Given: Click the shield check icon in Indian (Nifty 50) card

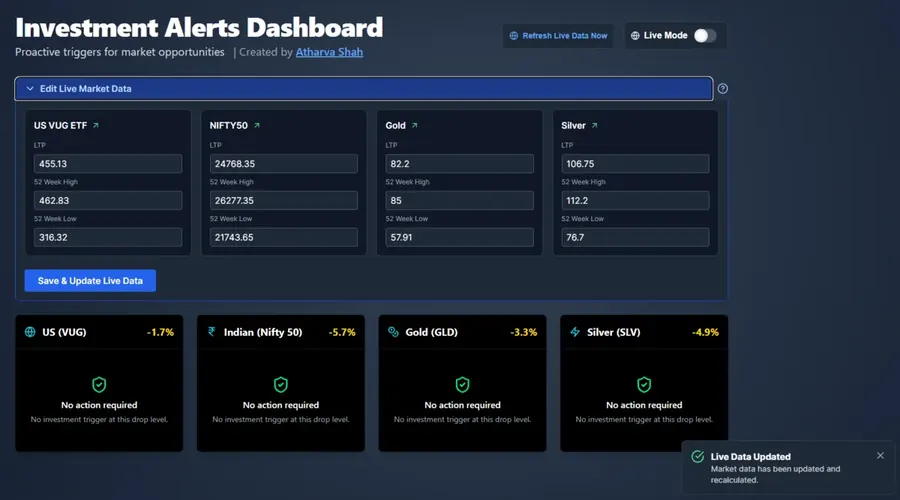Looking at the screenshot, I should pos(281,385).
